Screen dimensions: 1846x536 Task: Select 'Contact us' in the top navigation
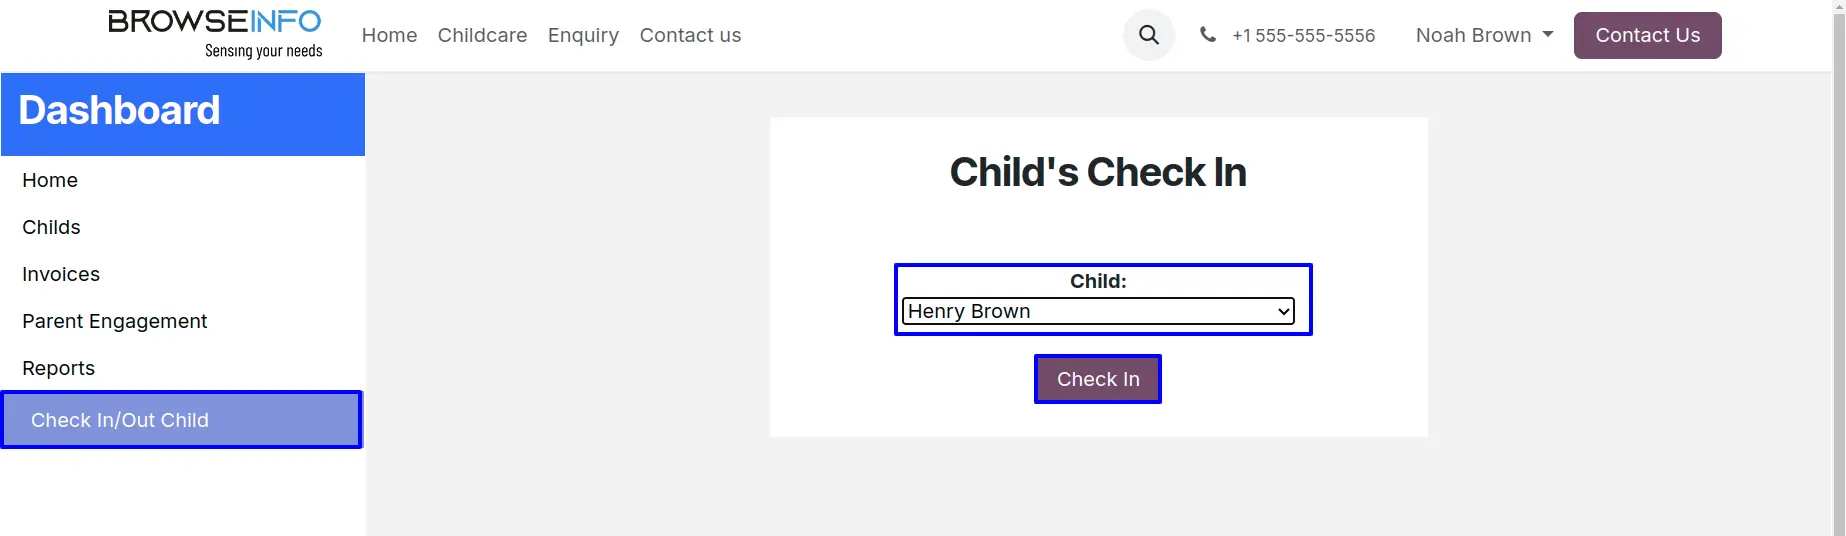(x=690, y=35)
